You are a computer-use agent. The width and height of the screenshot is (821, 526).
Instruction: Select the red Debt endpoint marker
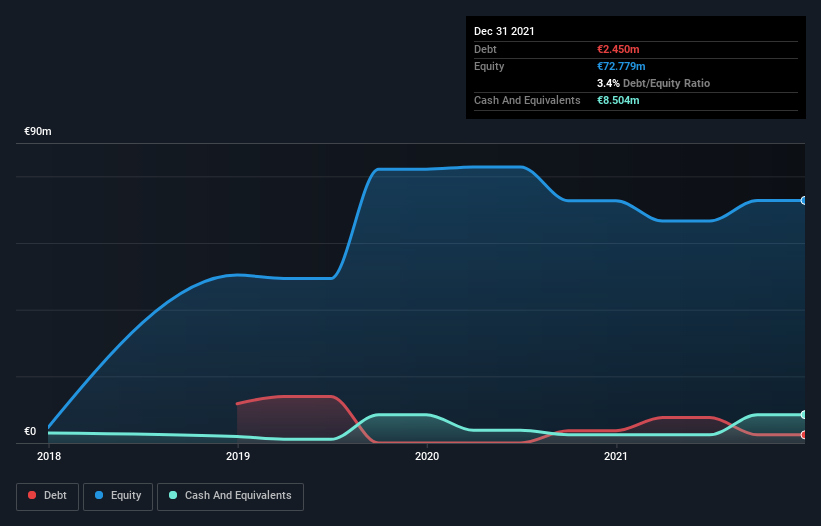(x=804, y=434)
